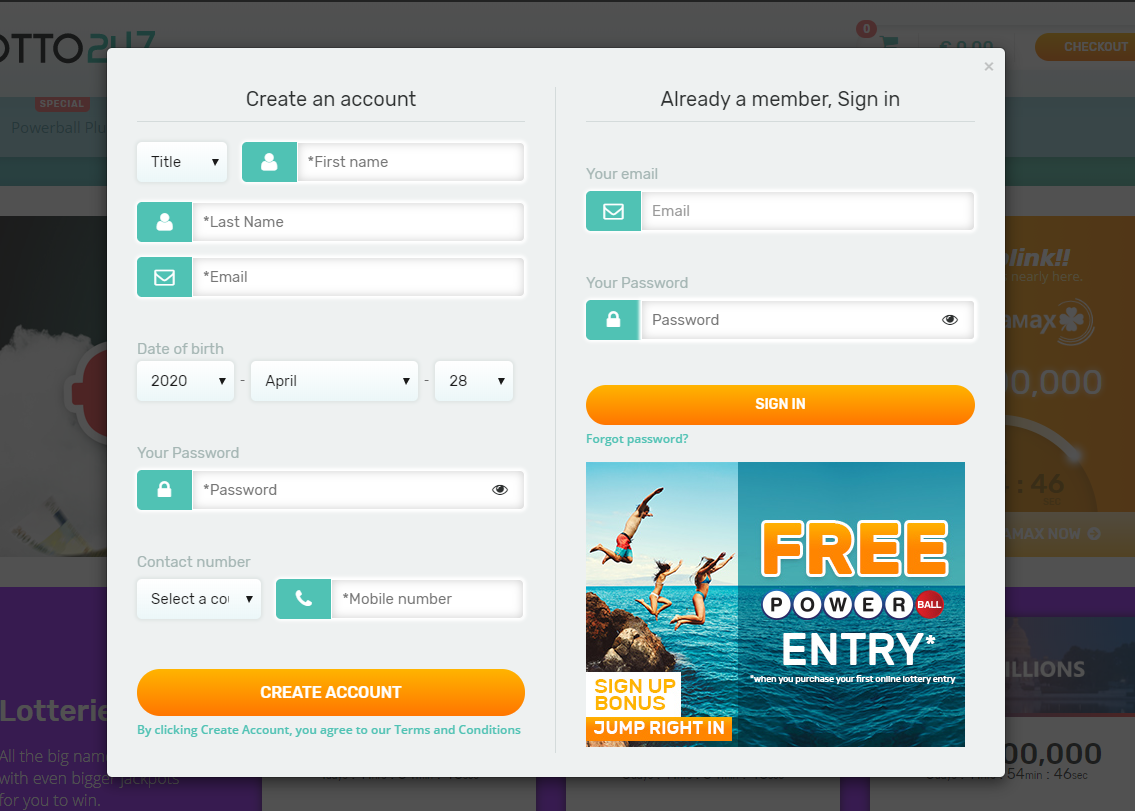This screenshot has height=811, width=1135.
Task: Click the envelope icon in the sign-in form
Action: tap(613, 211)
